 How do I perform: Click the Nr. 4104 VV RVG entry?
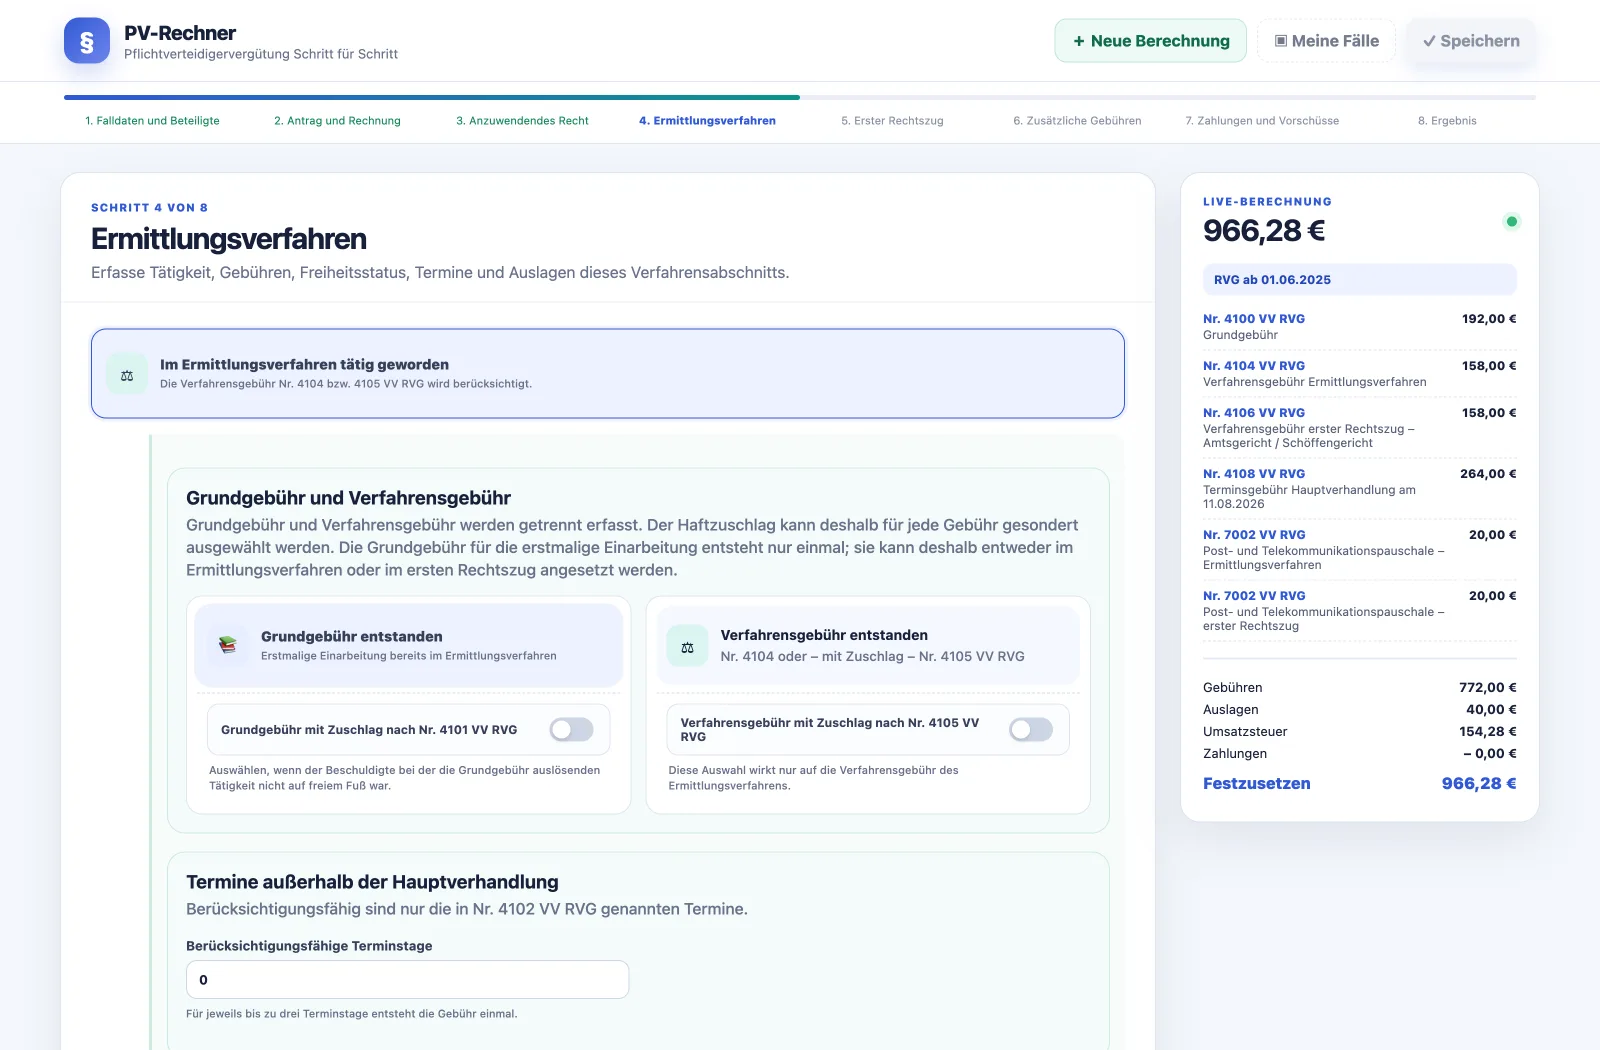(x=1359, y=373)
